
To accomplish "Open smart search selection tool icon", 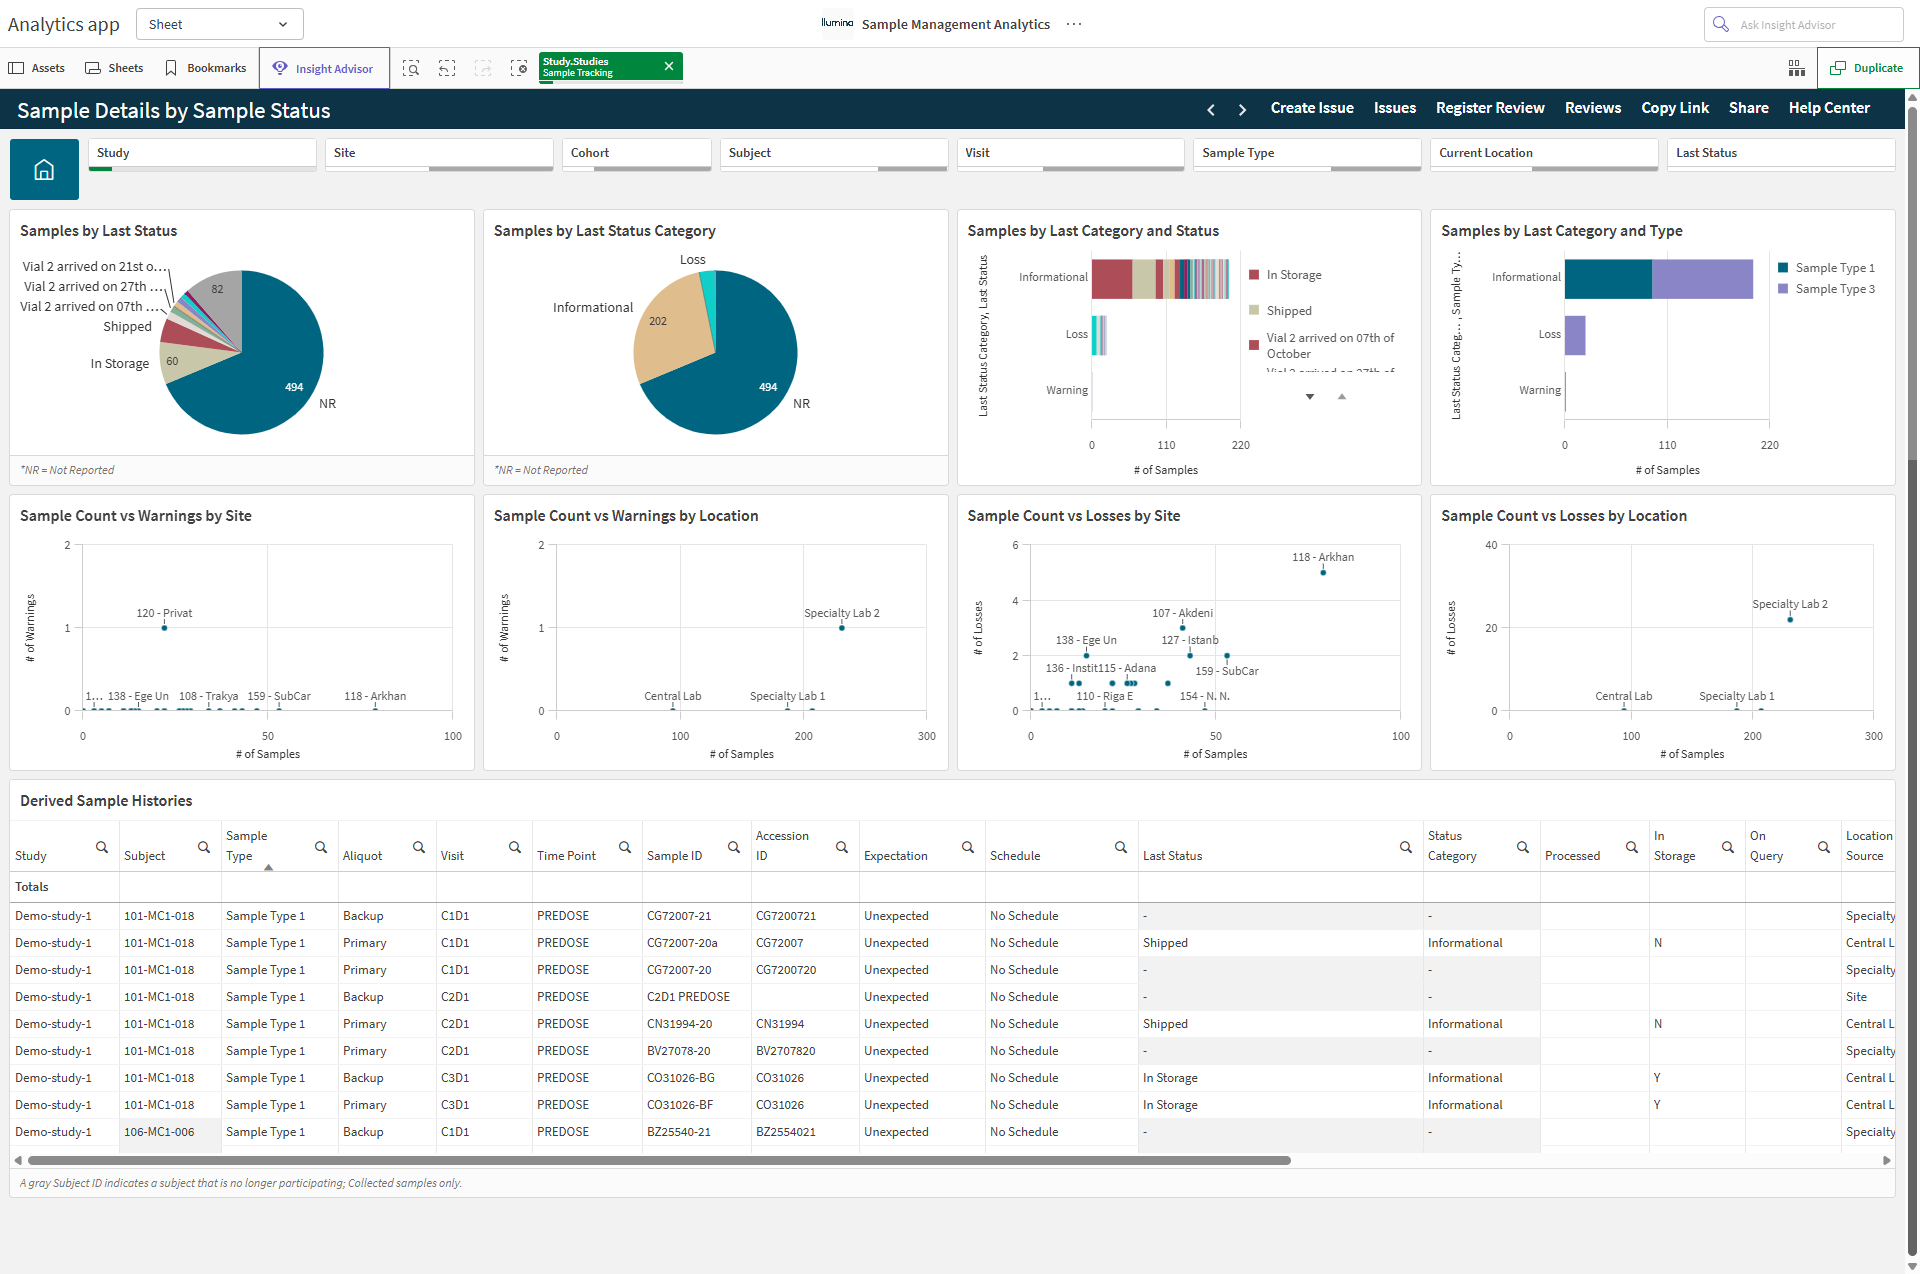I will point(411,68).
